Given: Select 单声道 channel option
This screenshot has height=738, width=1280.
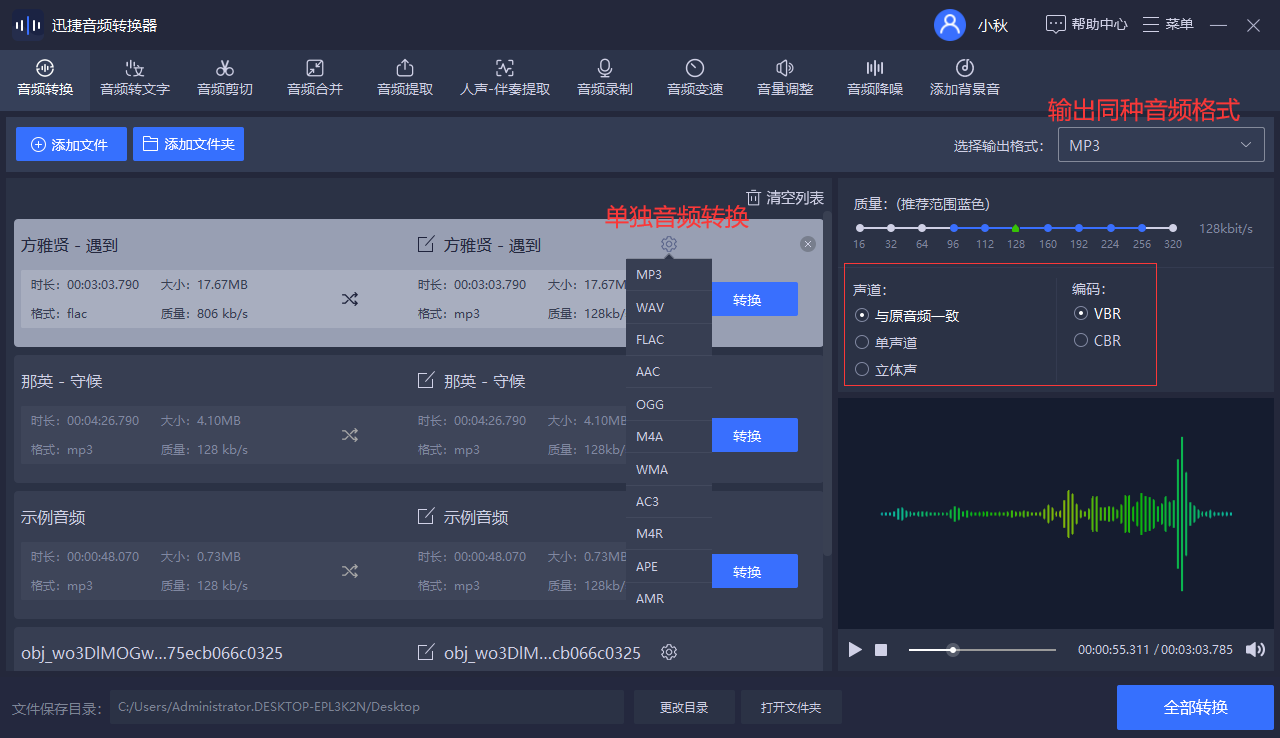Looking at the screenshot, I should click(x=861, y=342).
